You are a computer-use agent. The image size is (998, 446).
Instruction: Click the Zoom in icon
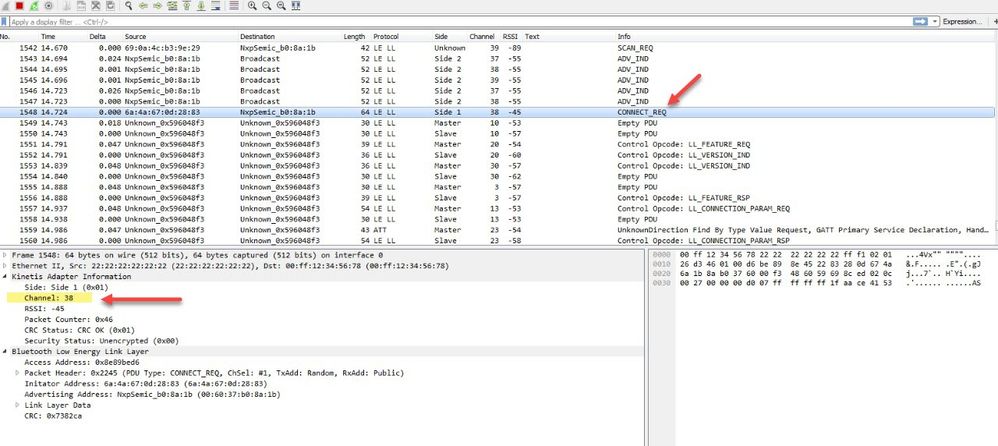point(252,6)
